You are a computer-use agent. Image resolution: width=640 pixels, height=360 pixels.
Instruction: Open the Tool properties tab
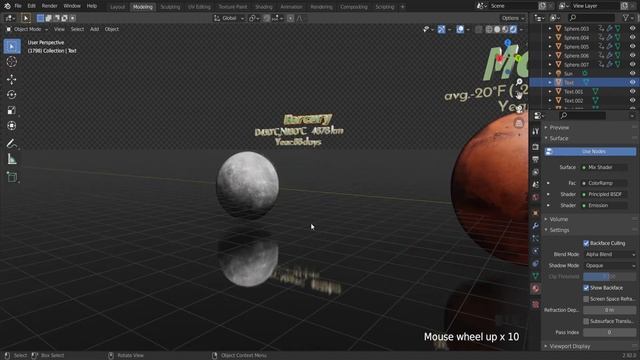pyautogui.click(x=536, y=132)
